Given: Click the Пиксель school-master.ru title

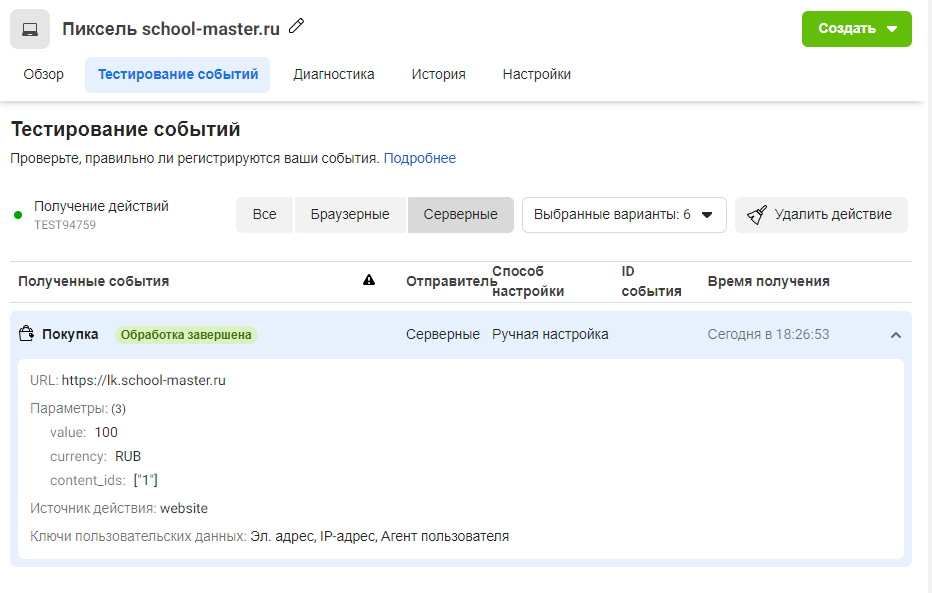Looking at the screenshot, I should (x=171, y=29).
